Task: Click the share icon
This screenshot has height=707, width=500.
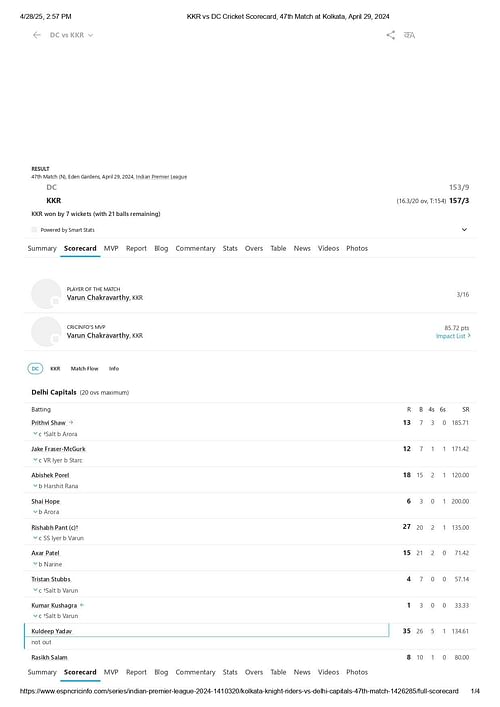Action: (390, 35)
